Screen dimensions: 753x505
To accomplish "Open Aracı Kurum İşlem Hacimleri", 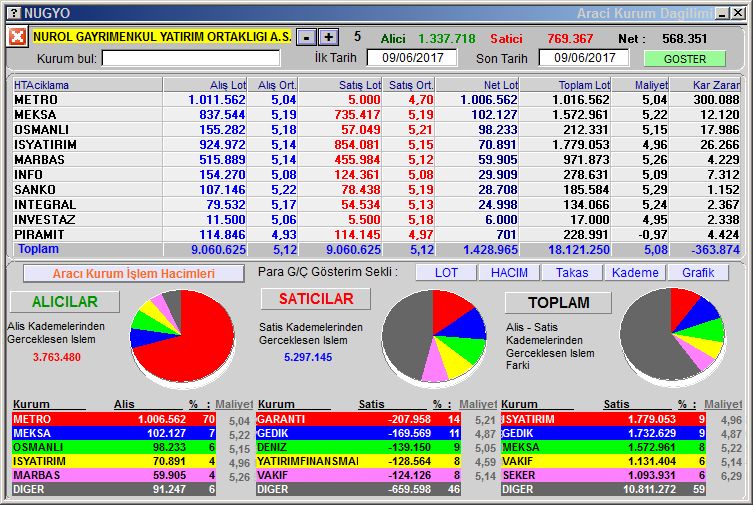I will tap(134, 274).
